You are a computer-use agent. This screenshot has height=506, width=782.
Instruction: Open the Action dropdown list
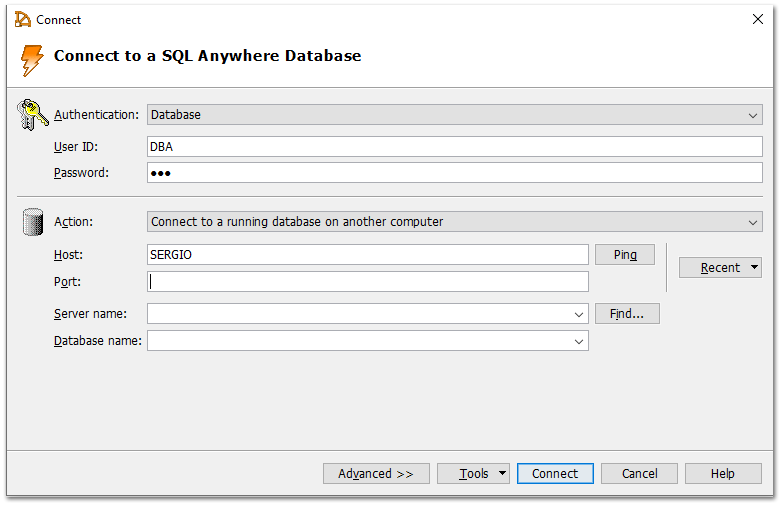pyautogui.click(x=454, y=222)
